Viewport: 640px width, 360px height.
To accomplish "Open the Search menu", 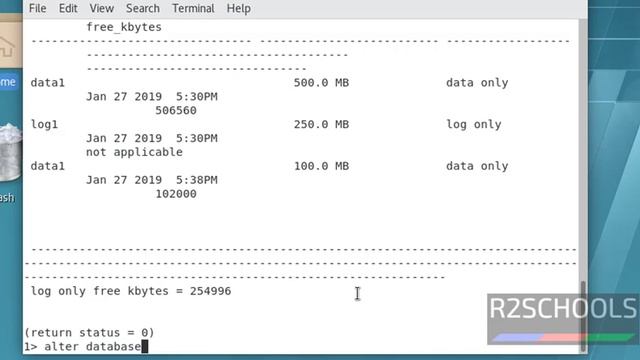I will pyautogui.click(x=142, y=8).
